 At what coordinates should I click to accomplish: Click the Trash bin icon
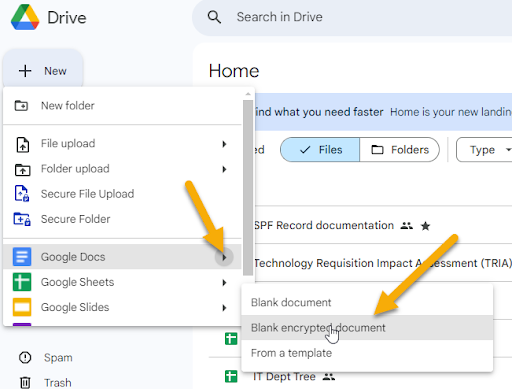pos(25,382)
